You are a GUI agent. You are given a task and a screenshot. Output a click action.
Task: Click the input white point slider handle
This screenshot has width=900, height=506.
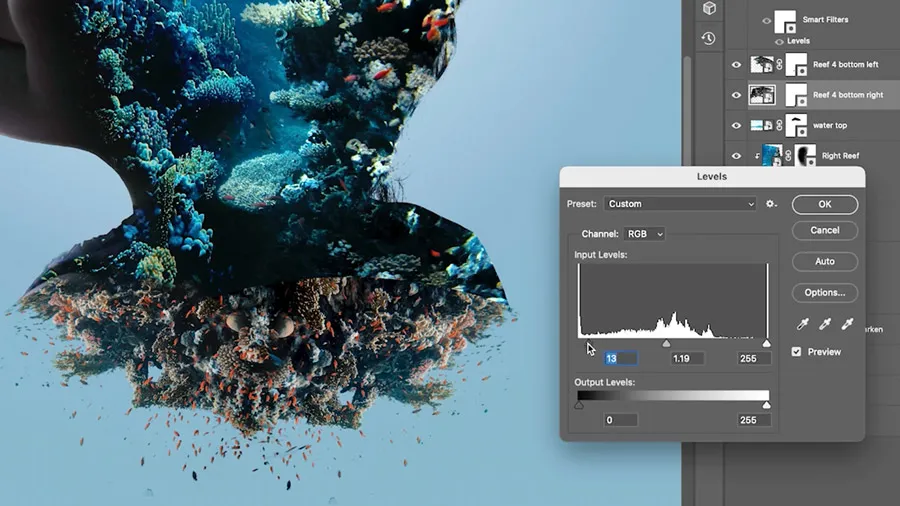point(766,343)
